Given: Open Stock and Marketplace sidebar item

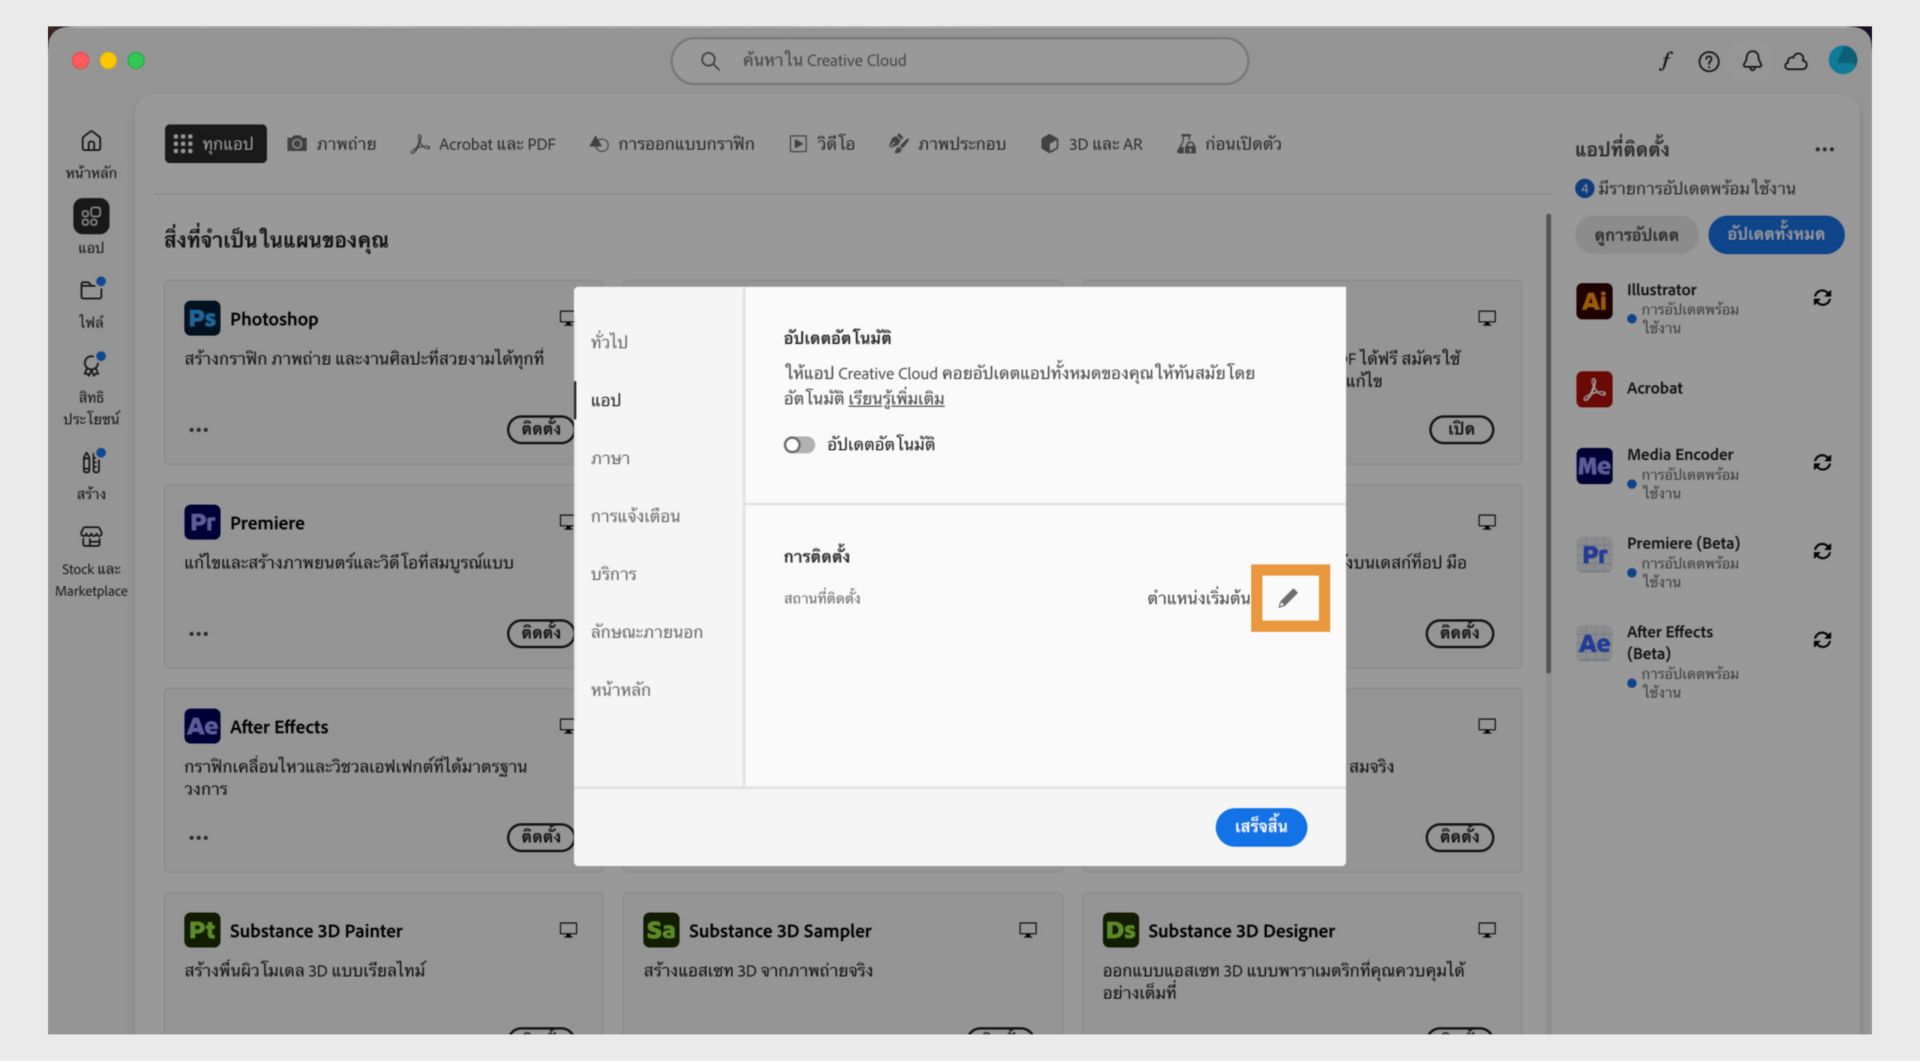Looking at the screenshot, I should [x=91, y=562].
